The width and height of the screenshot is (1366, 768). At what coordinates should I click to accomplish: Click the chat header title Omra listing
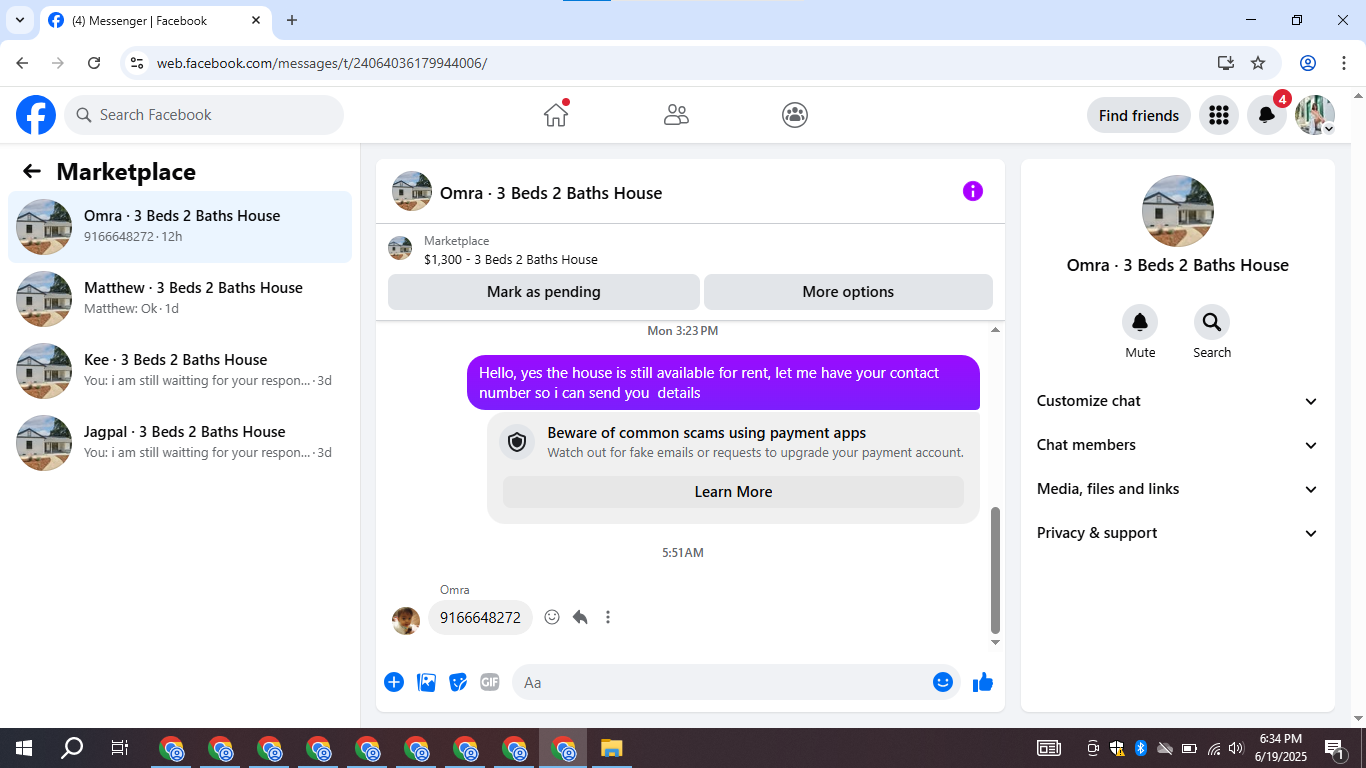[551, 193]
